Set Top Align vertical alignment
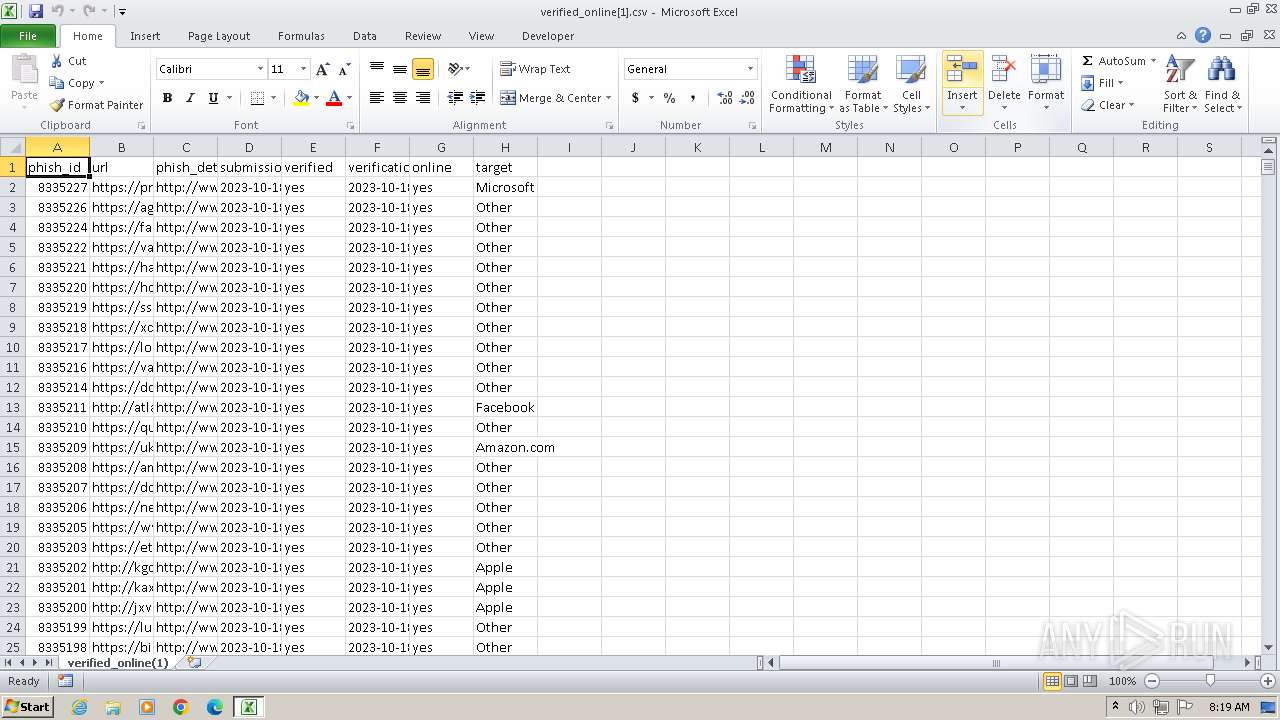1280x720 pixels. (x=377, y=69)
